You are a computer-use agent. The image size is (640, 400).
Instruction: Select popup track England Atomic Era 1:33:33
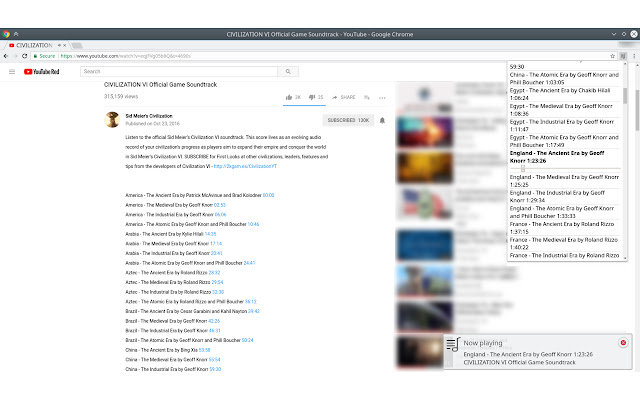coord(564,212)
